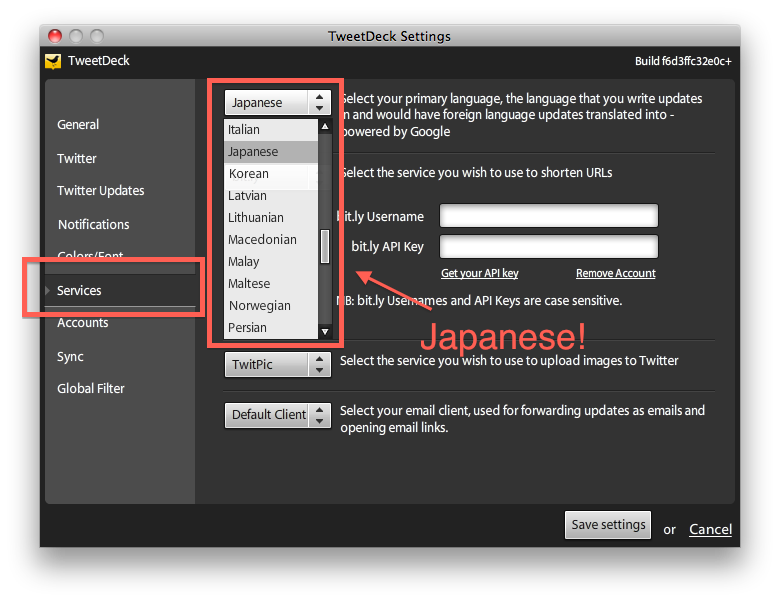
Task: Pick Lithuanian in the language list
Action: (271, 217)
